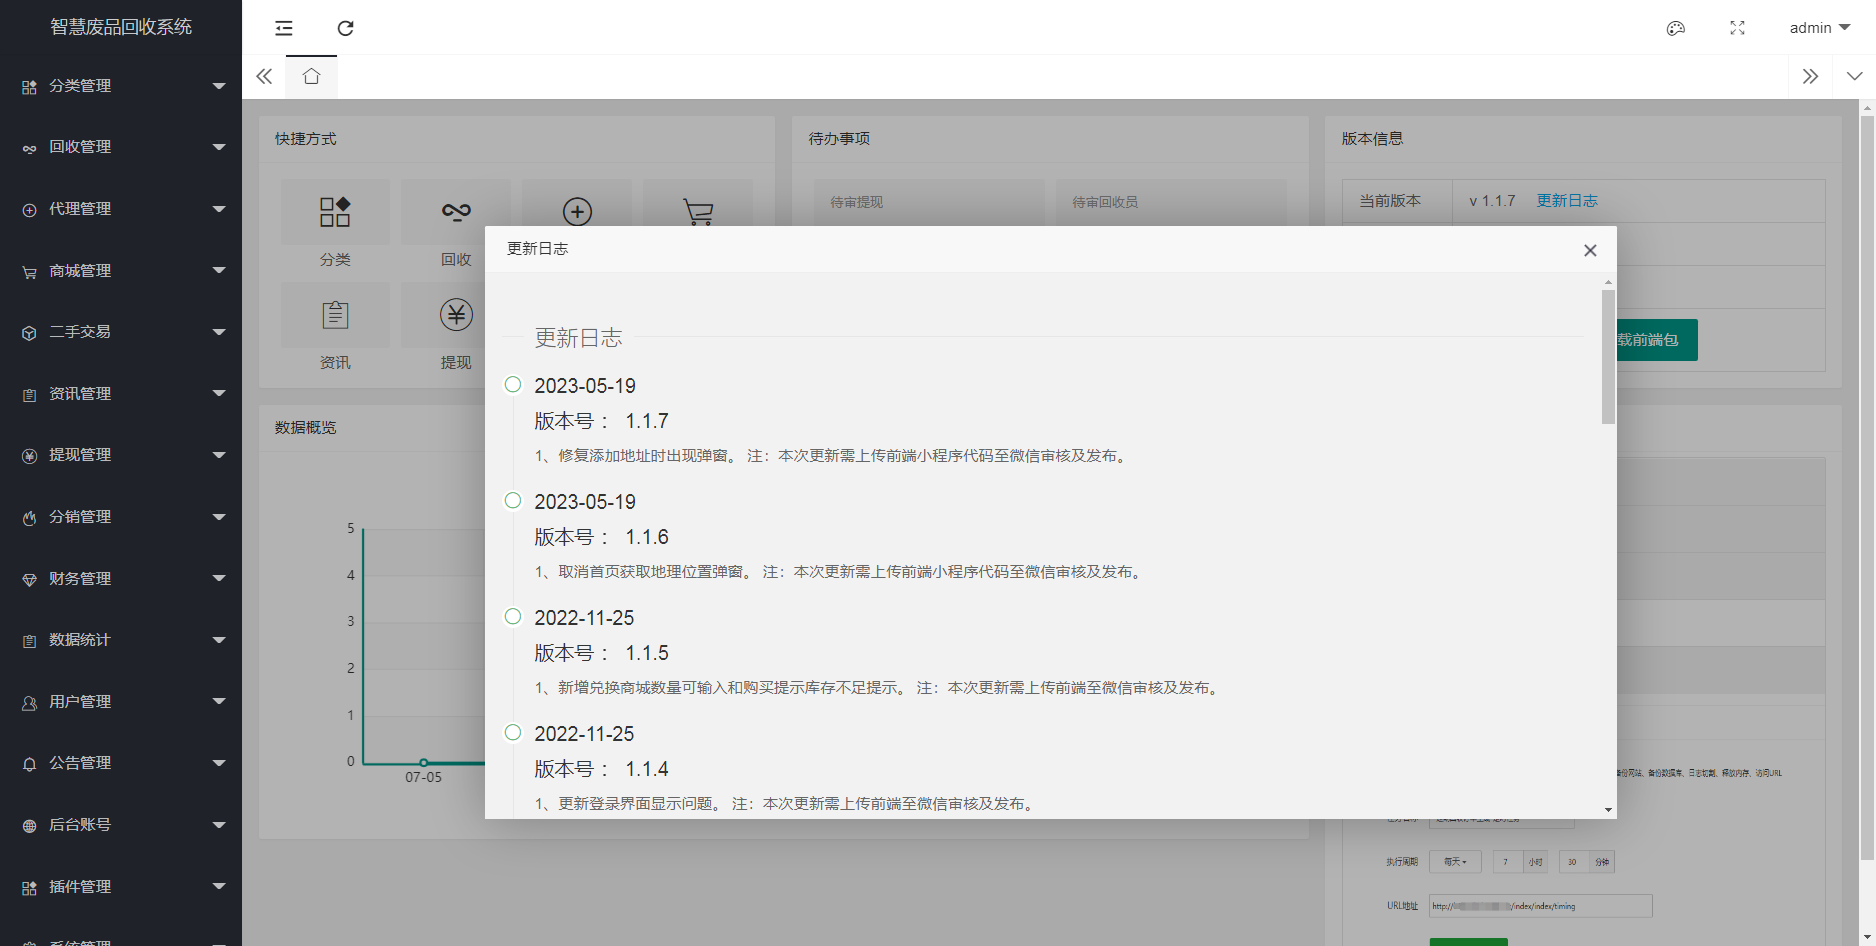
Task: Click the 07-05 data point on chart
Action: coord(423,762)
